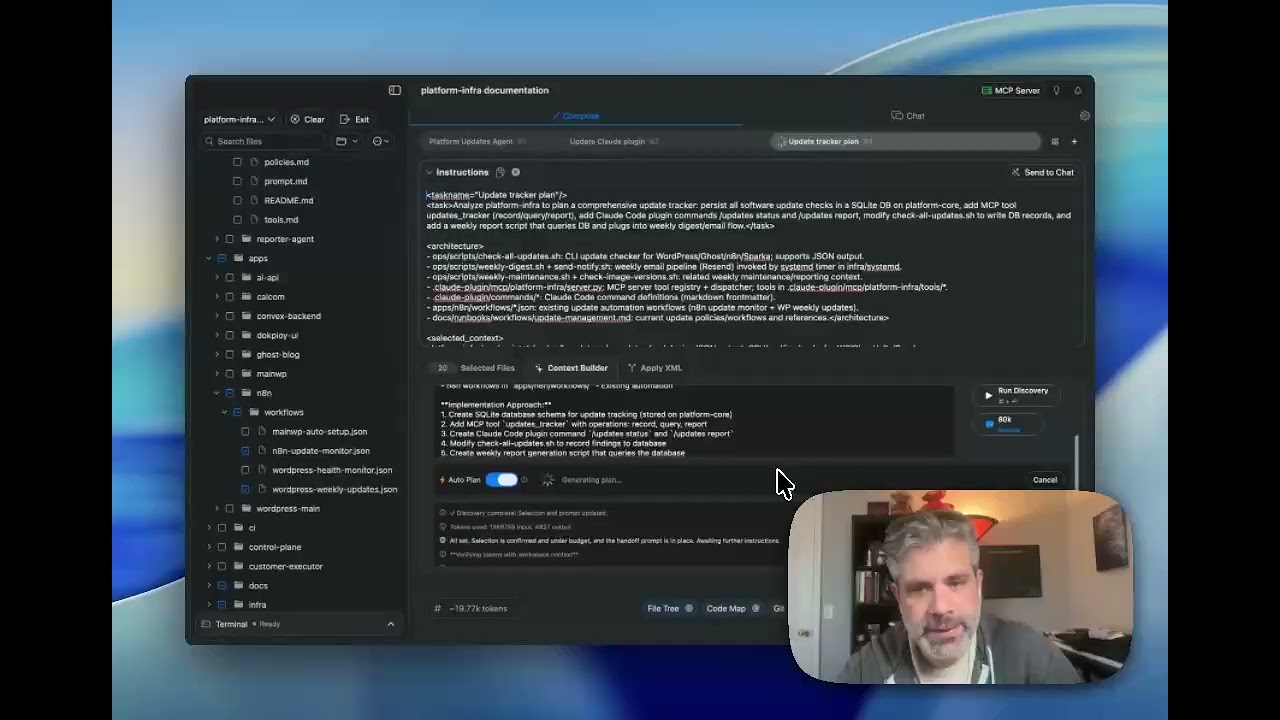
Task: Check the convex-backend folder checkbox
Action: [x=230, y=316]
